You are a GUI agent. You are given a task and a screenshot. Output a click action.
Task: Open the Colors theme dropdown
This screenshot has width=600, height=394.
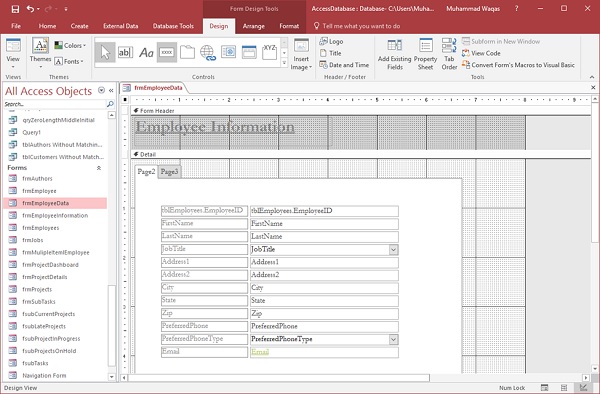point(70,46)
